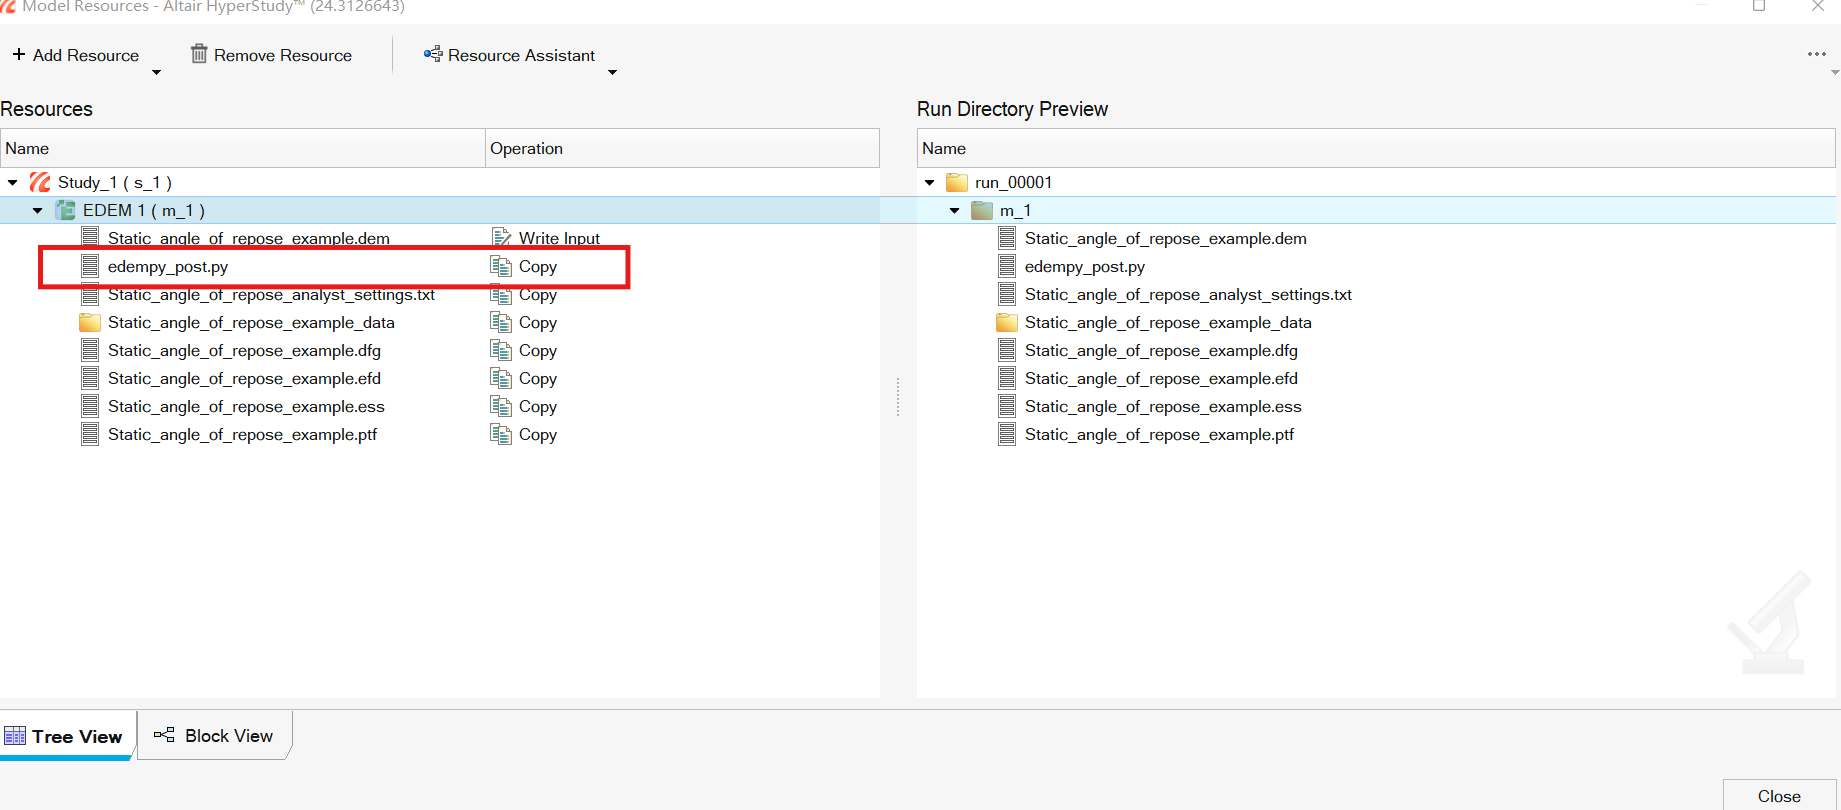
Task: Expand the Resource Assistant dropdown arrow
Action: click(612, 72)
